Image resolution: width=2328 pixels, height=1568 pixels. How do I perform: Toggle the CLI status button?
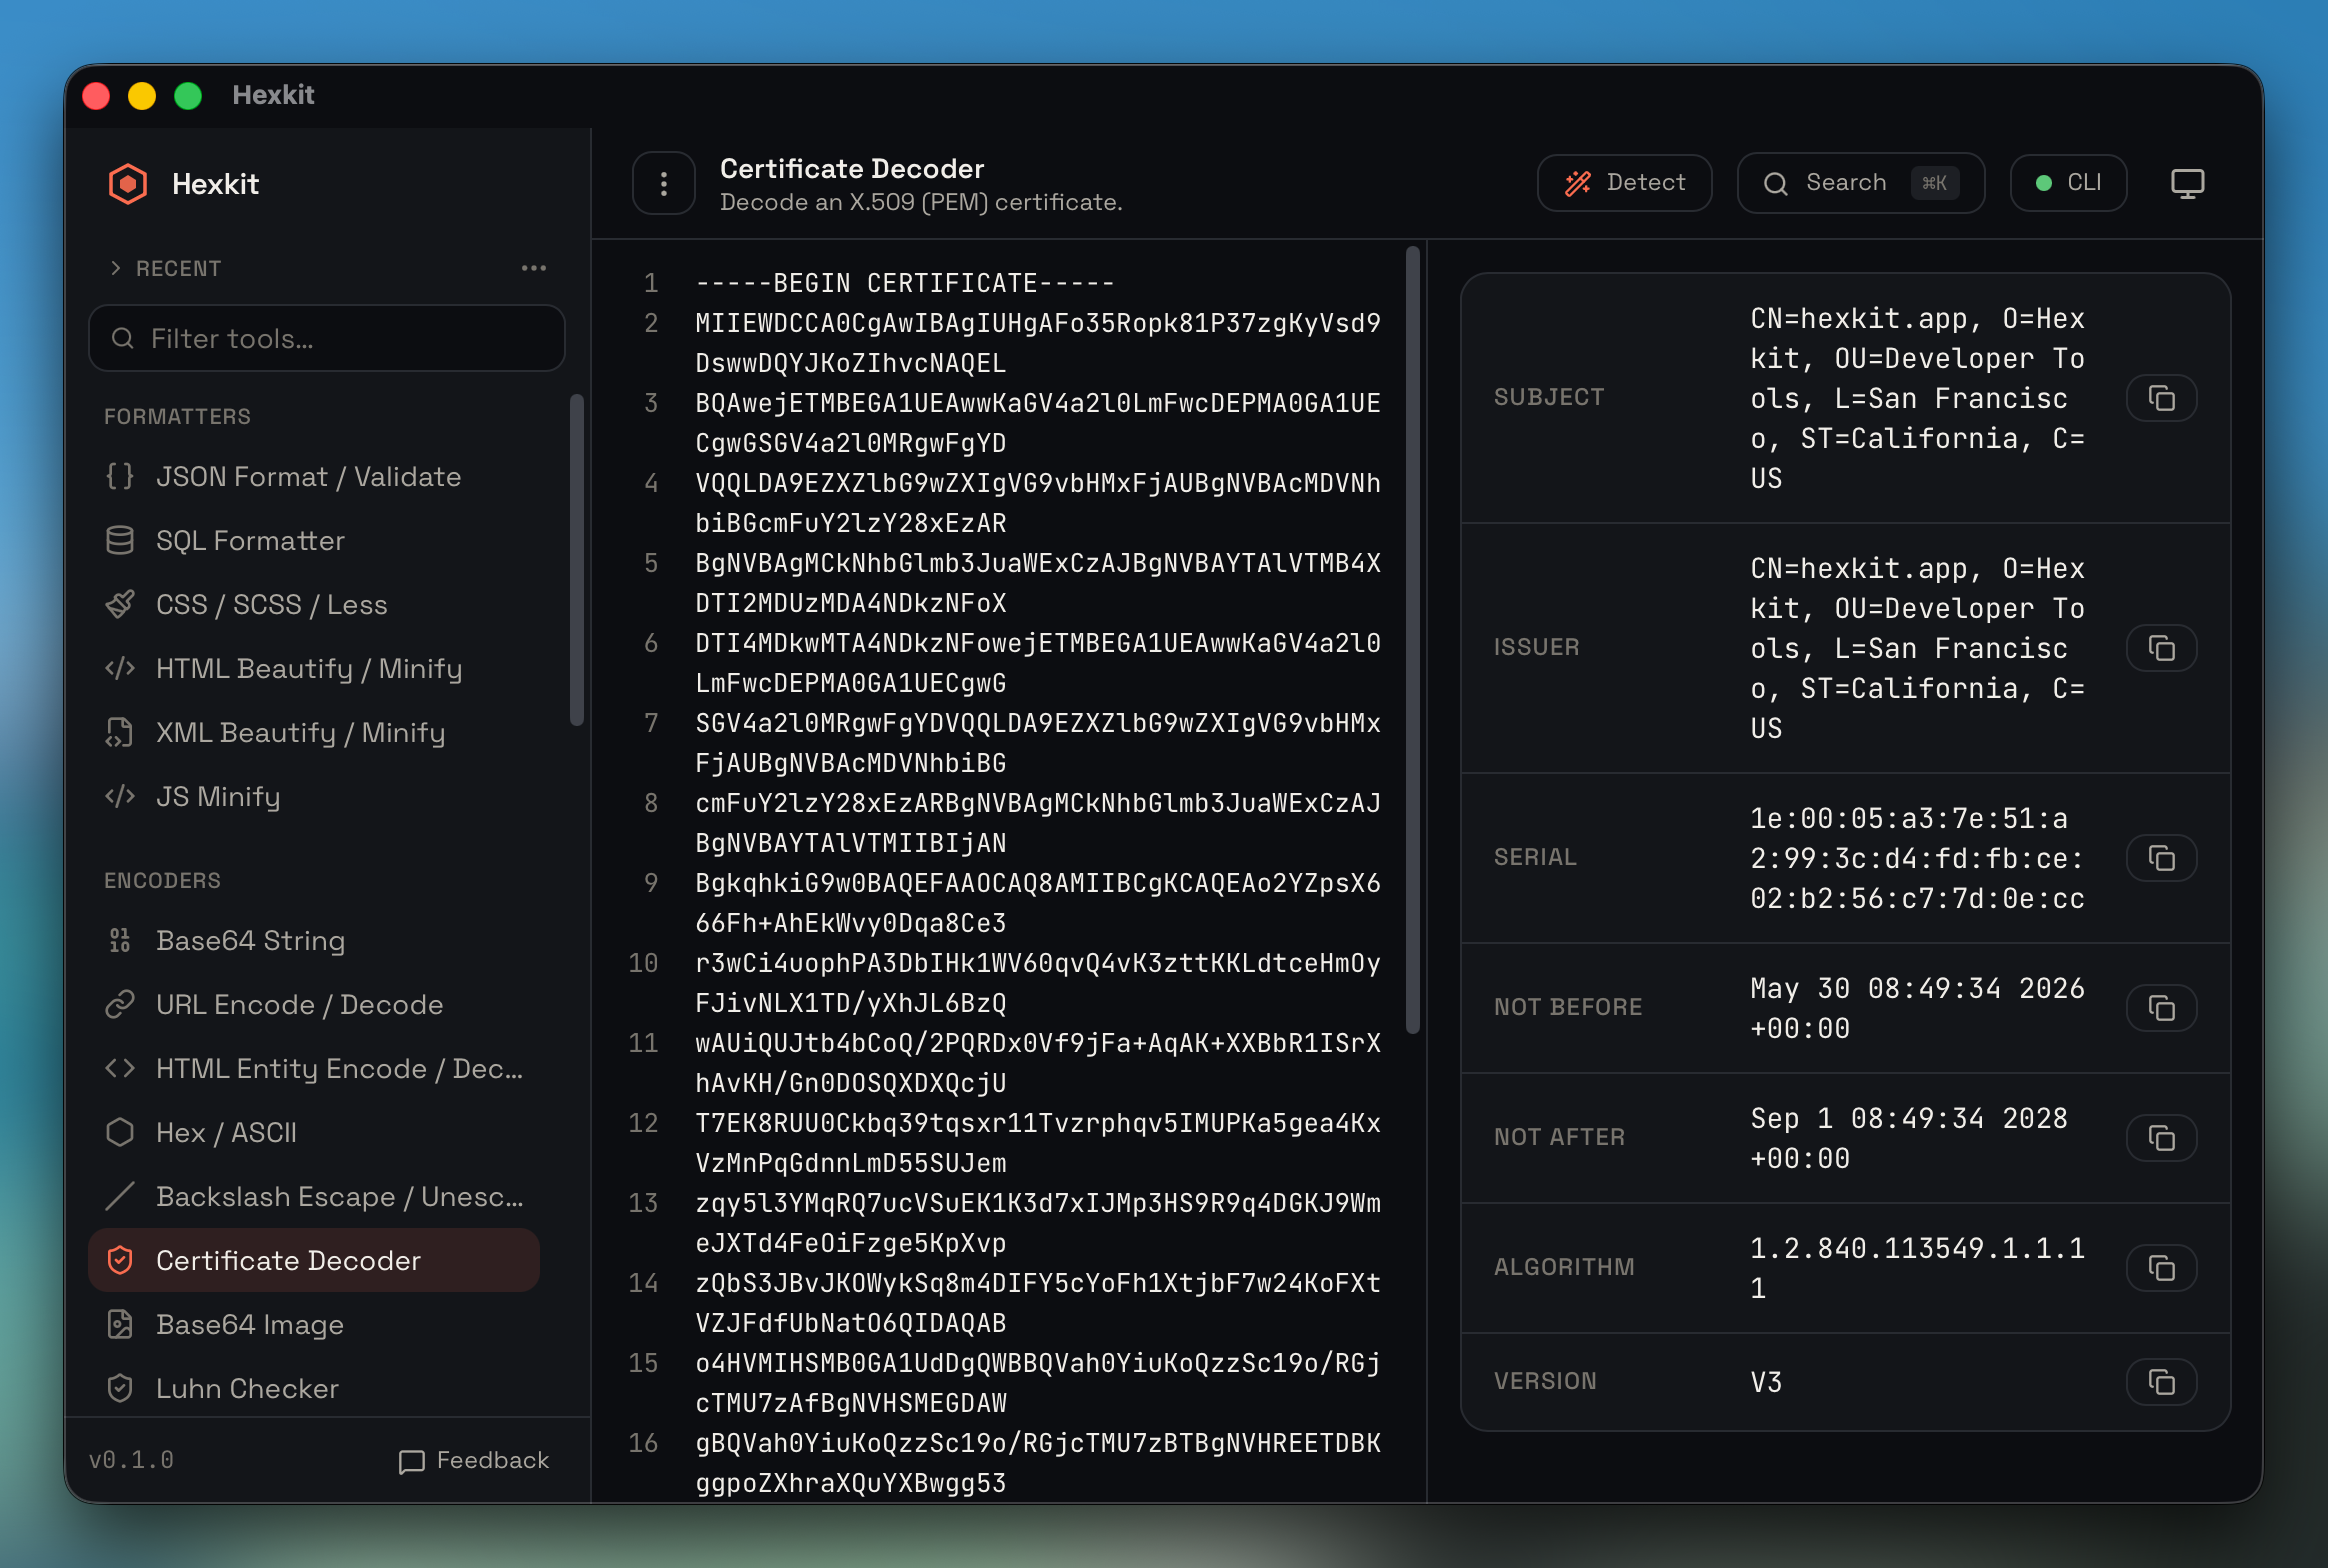pos(2069,183)
